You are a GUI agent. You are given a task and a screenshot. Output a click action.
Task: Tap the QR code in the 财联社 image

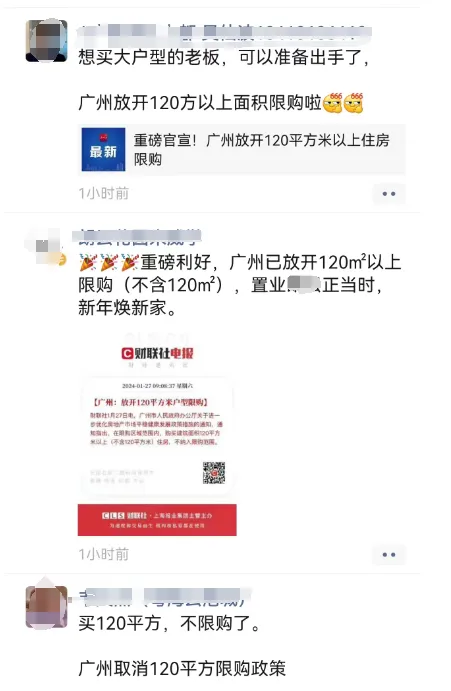pyautogui.click(x=214, y=472)
